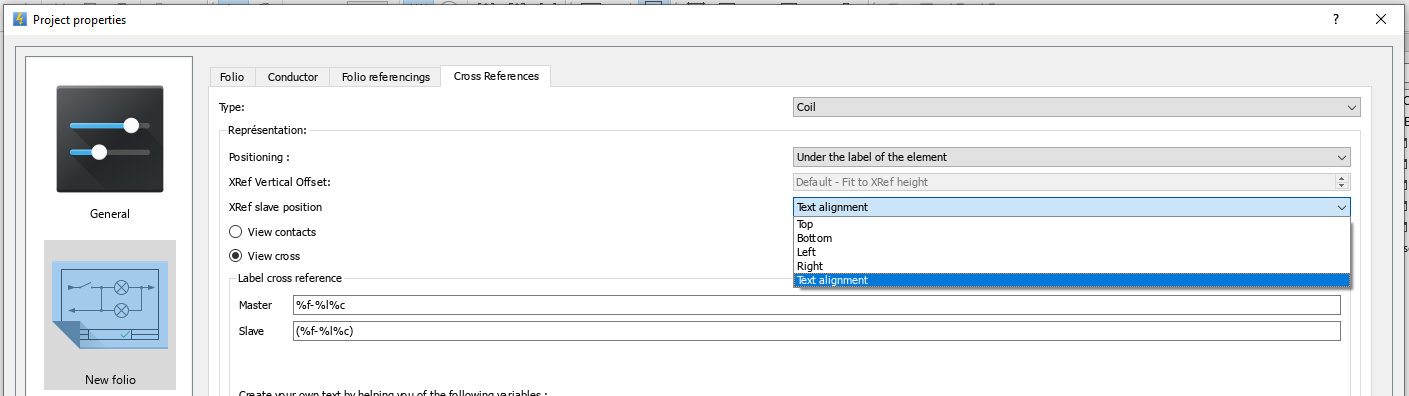Click the New folio label in the sidebar

[109, 380]
